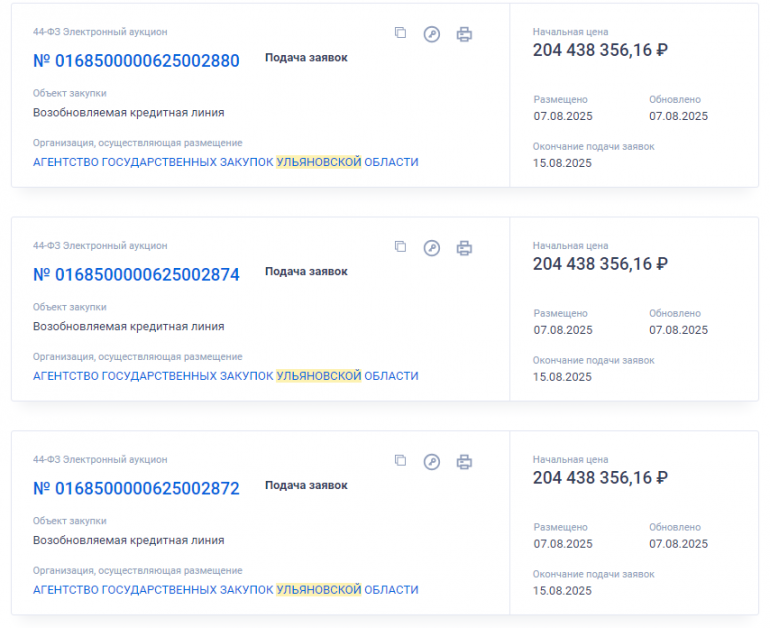
Task: Print the first auction card ending in 2880
Action: 464,34
